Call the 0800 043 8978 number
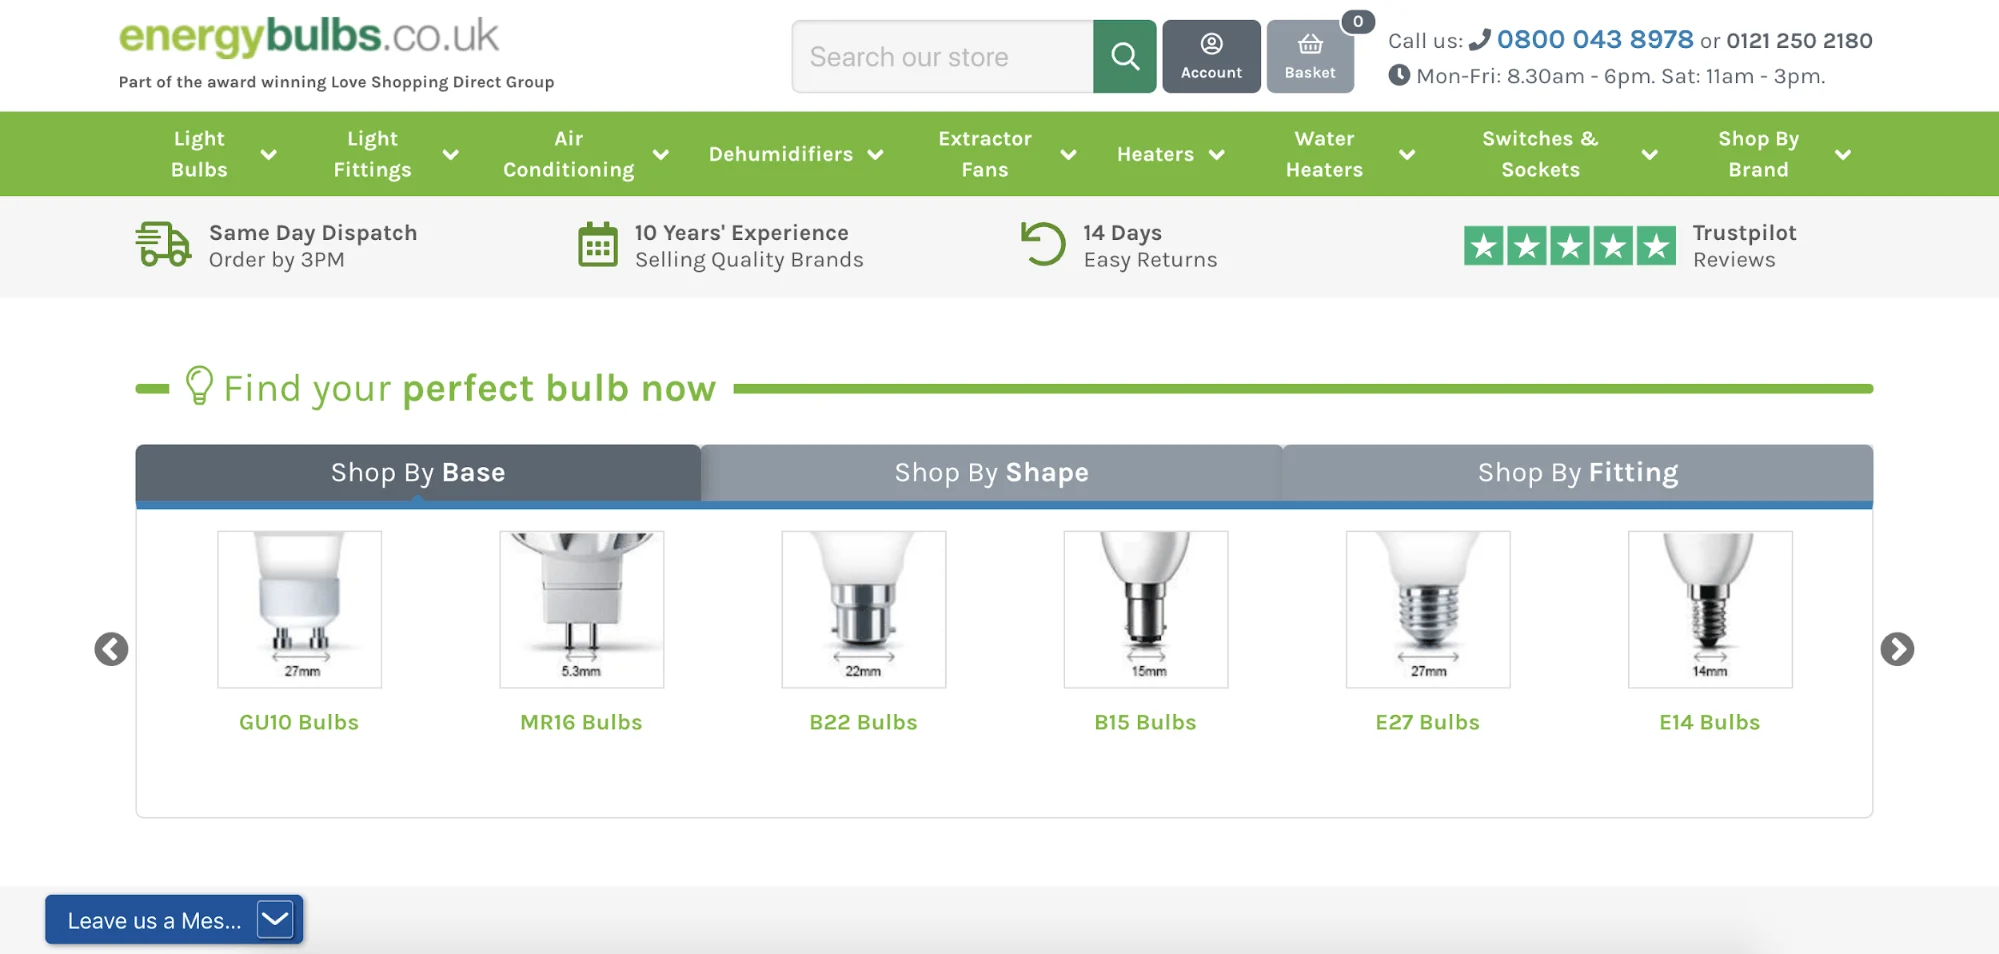The height and width of the screenshot is (954, 1999). (x=1595, y=39)
